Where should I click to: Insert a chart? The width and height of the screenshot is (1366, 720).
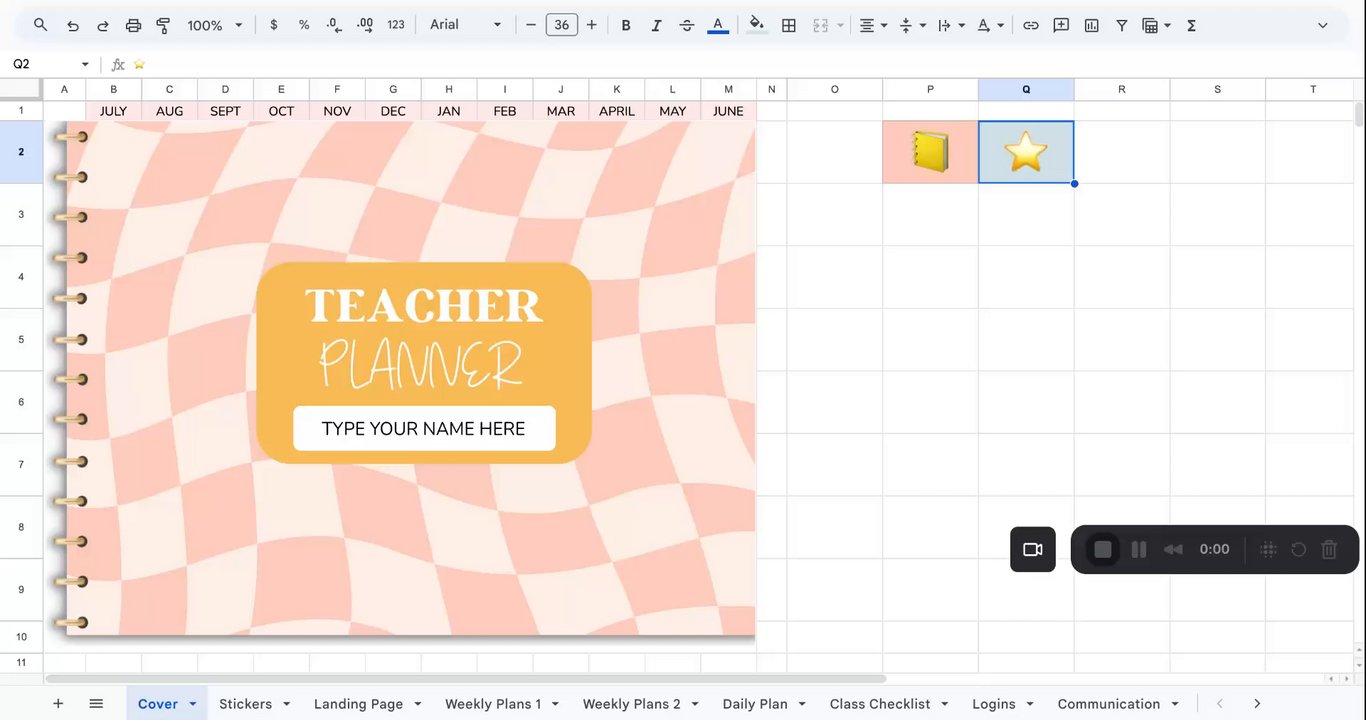tap(1092, 25)
